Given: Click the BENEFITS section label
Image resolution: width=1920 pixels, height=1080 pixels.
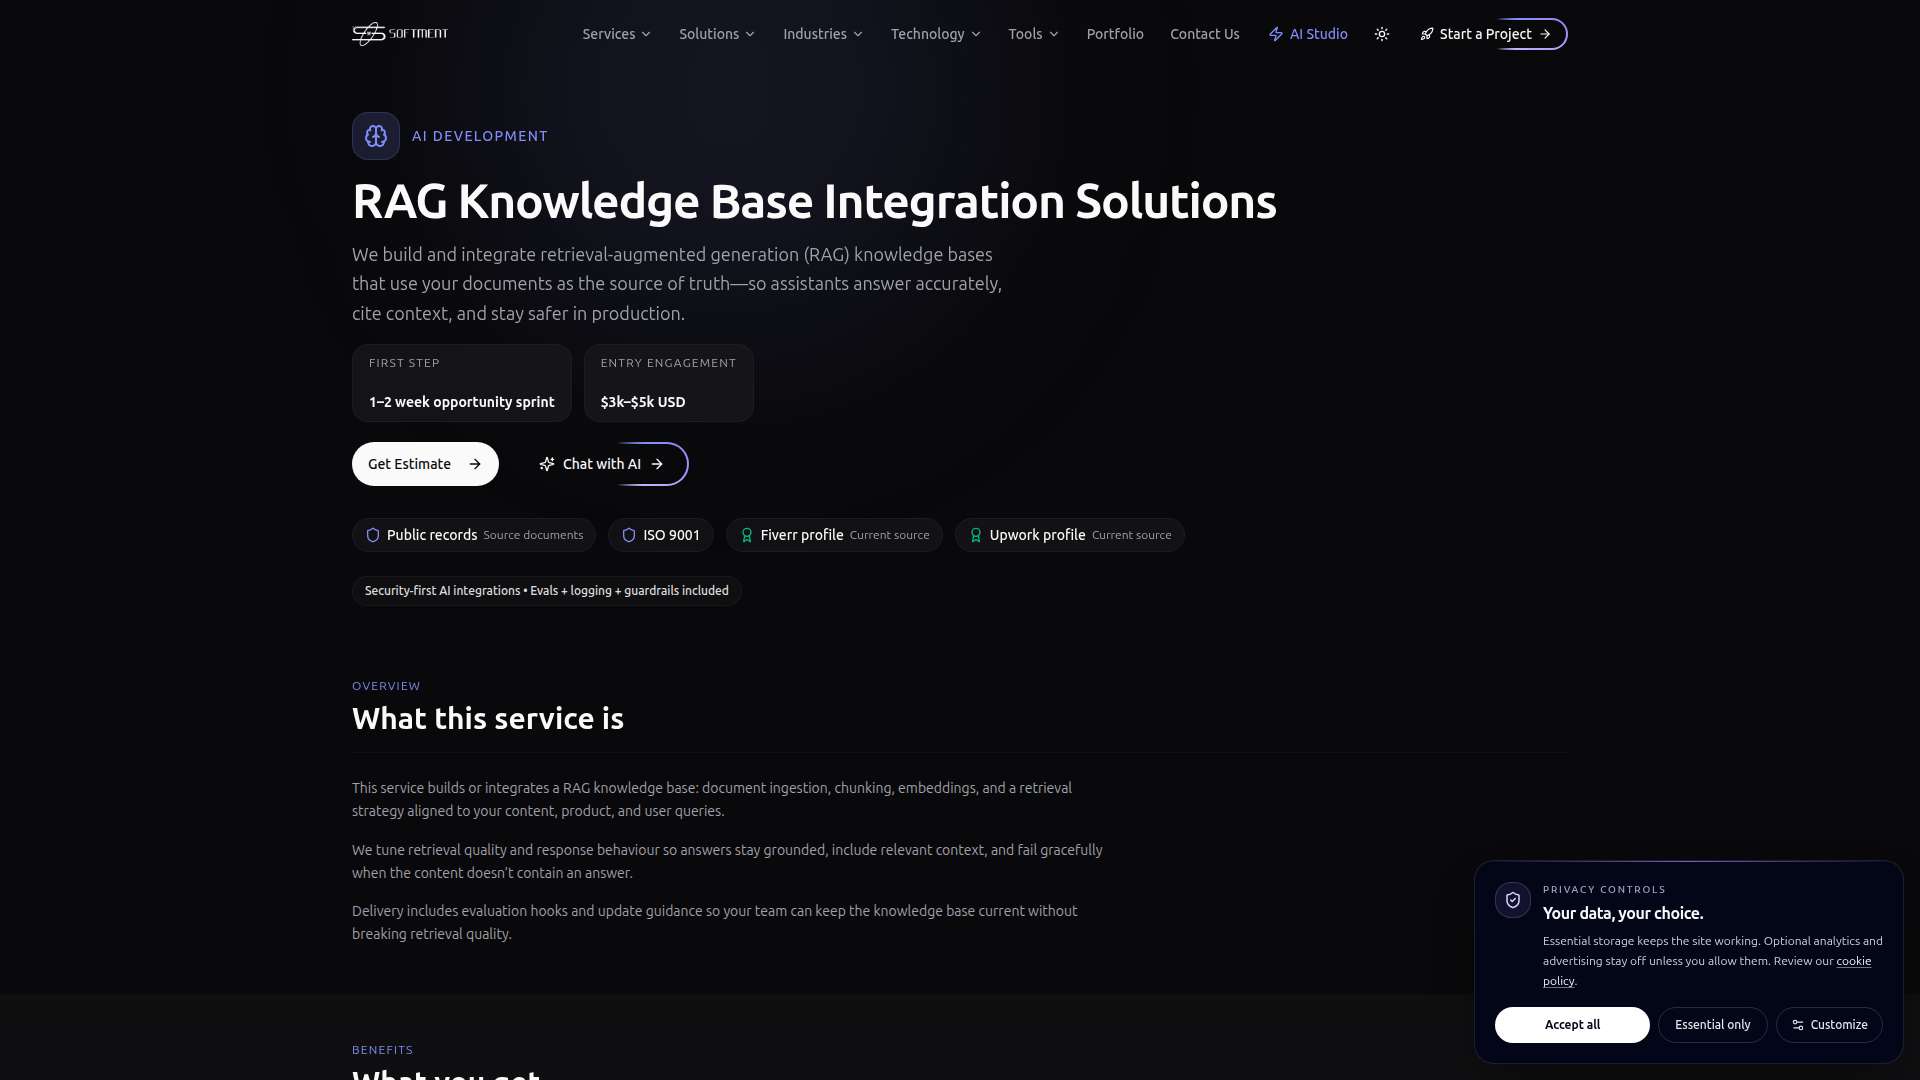Looking at the screenshot, I should (382, 1050).
